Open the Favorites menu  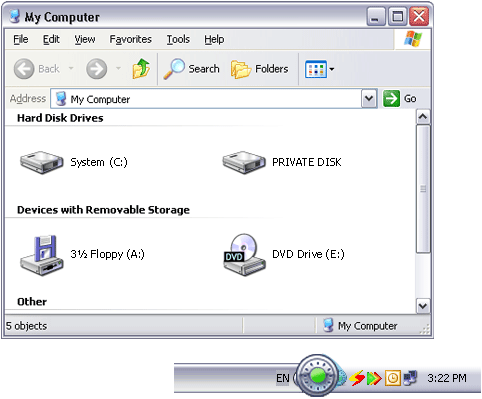[131, 39]
